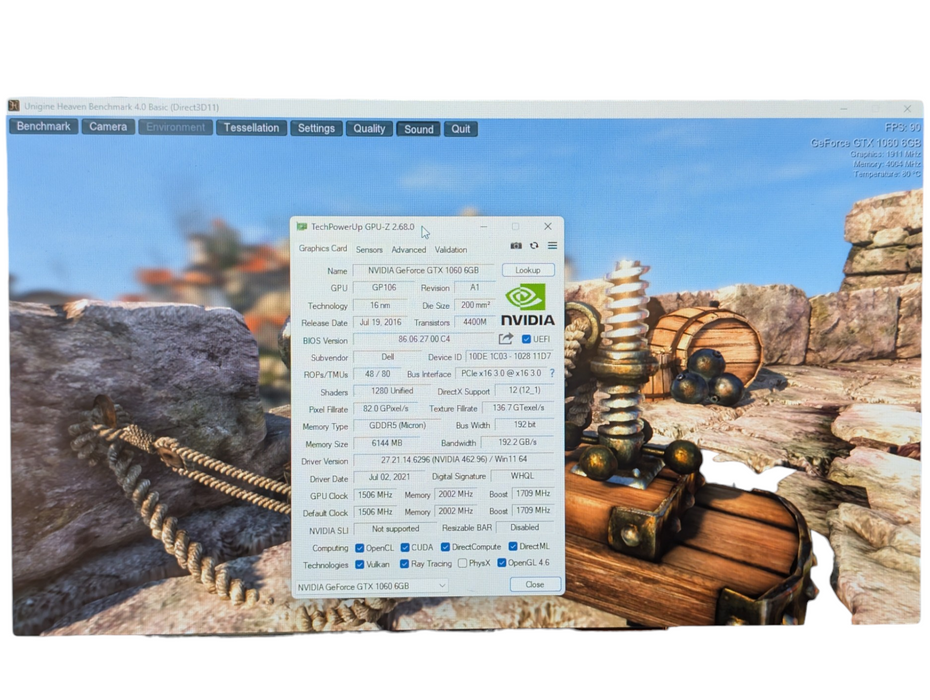The width and height of the screenshot is (930, 700).
Task: Click the Bus Interface question mark
Action: (552, 373)
